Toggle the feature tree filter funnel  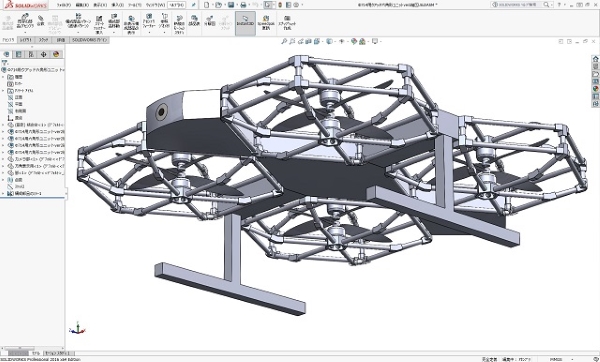pyautogui.click(x=5, y=63)
